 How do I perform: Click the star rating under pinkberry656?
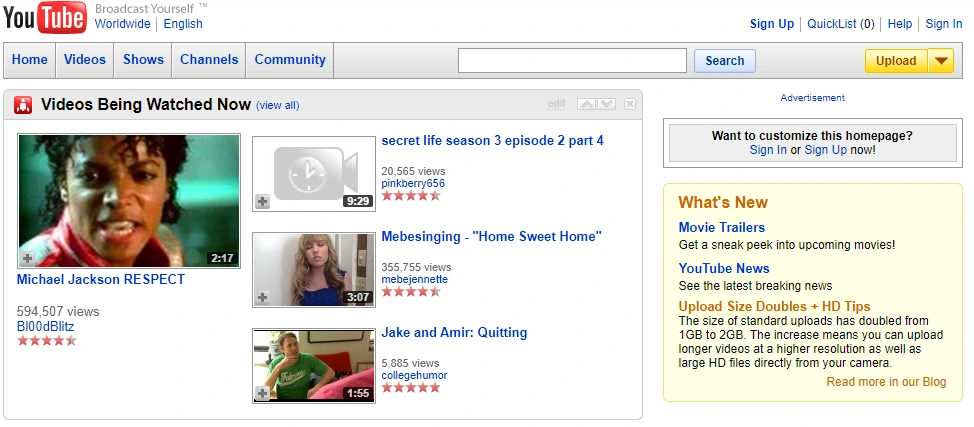tap(411, 196)
